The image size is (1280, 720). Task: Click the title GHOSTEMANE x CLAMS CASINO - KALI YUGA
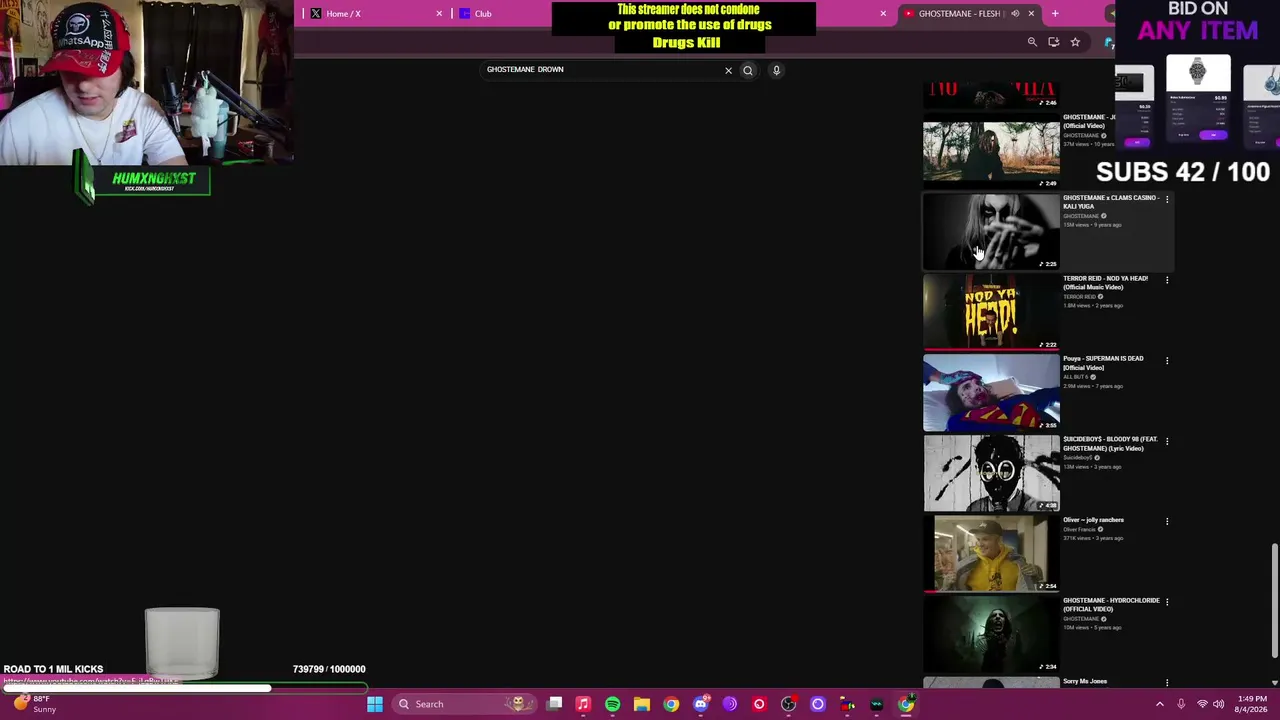pos(1111,202)
